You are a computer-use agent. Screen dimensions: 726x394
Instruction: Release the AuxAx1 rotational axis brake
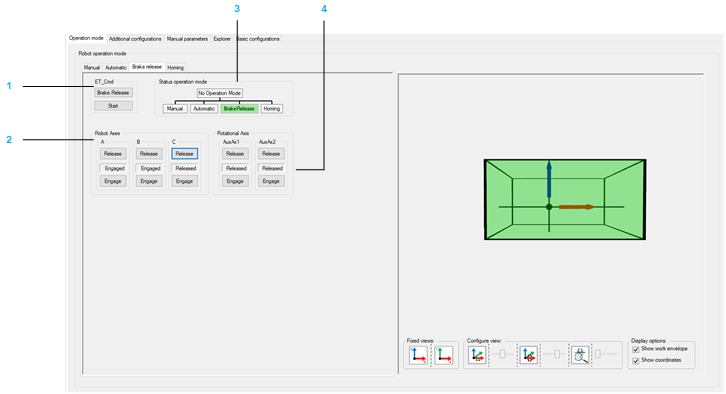tap(235, 154)
